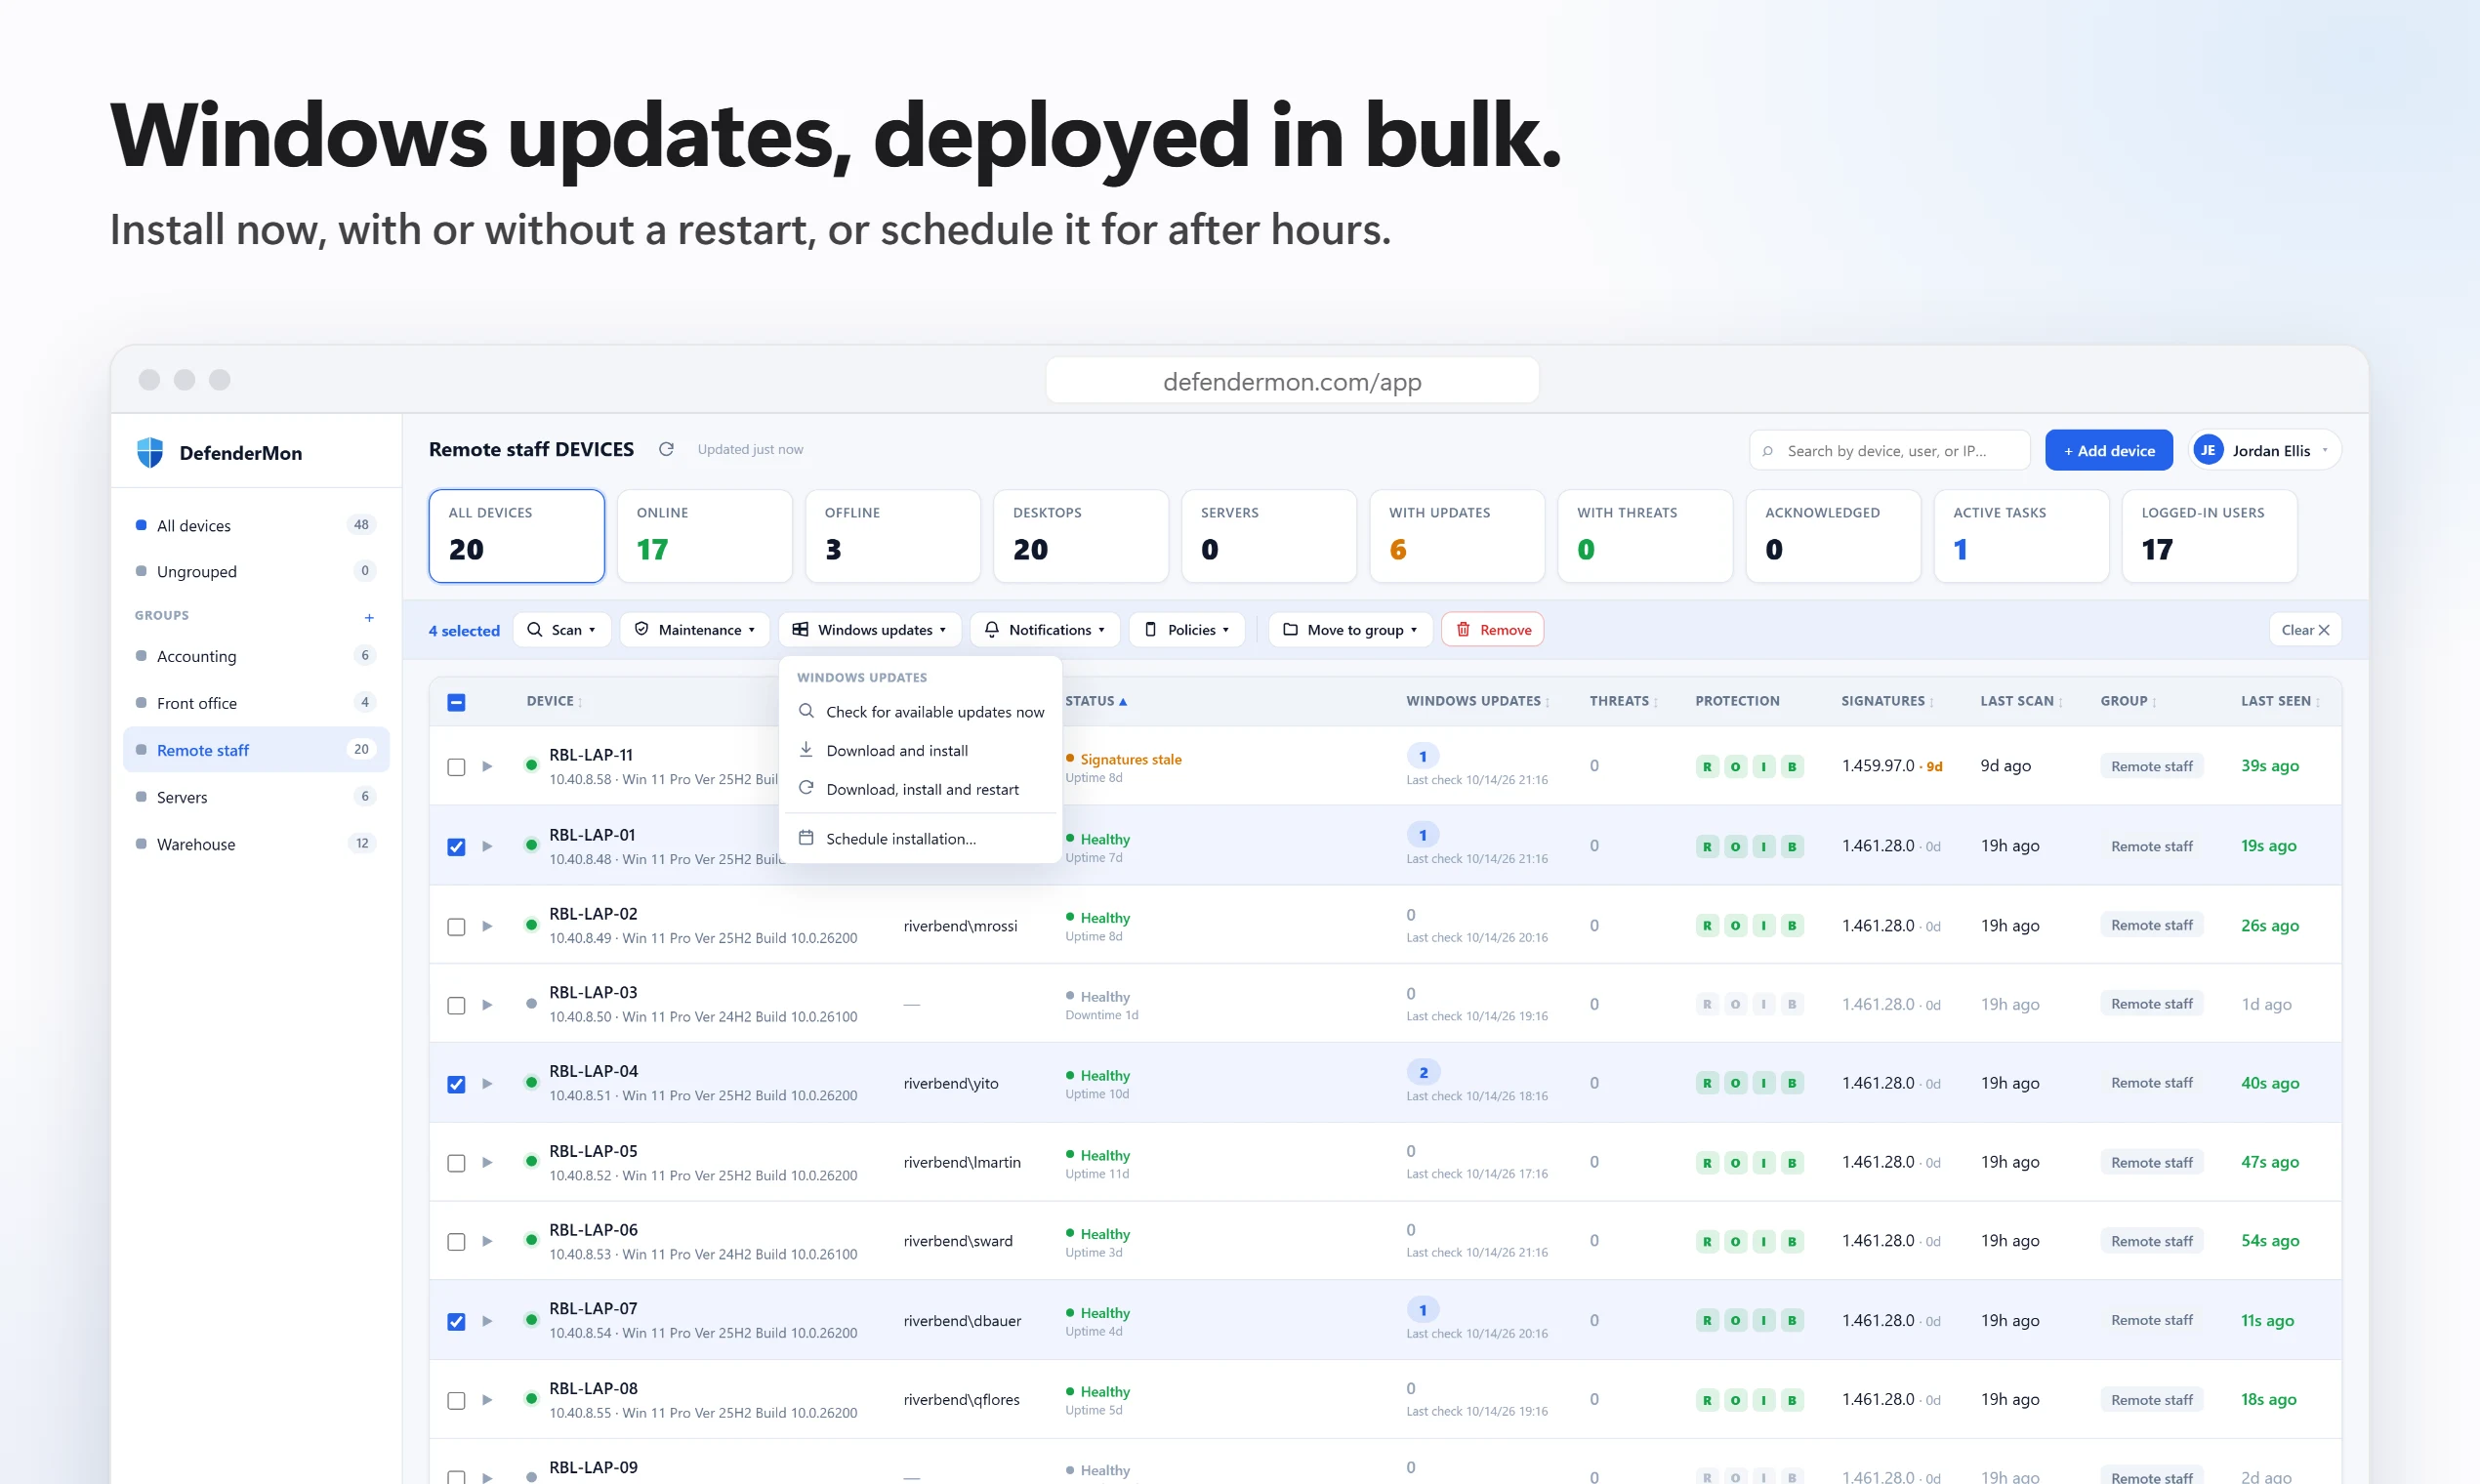Click the grey offline status dot for RBL-LAP-03
This screenshot has height=1484, width=2480.
pyautogui.click(x=531, y=1003)
